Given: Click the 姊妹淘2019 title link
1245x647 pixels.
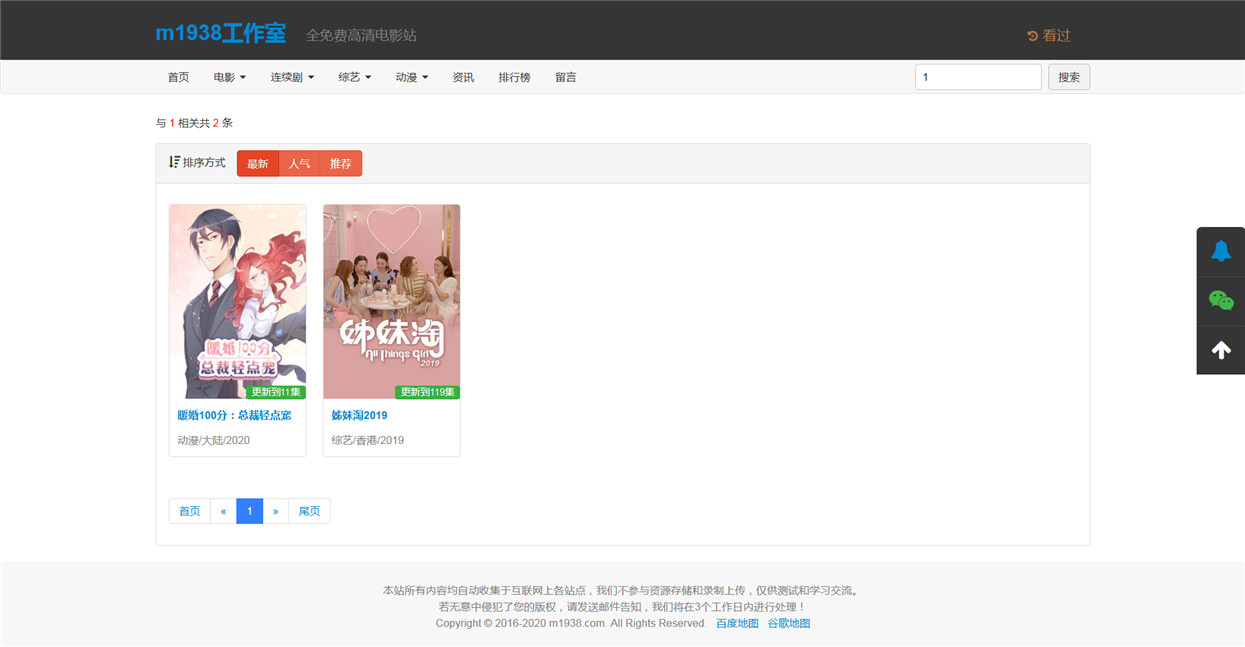Looking at the screenshot, I should pos(360,415).
